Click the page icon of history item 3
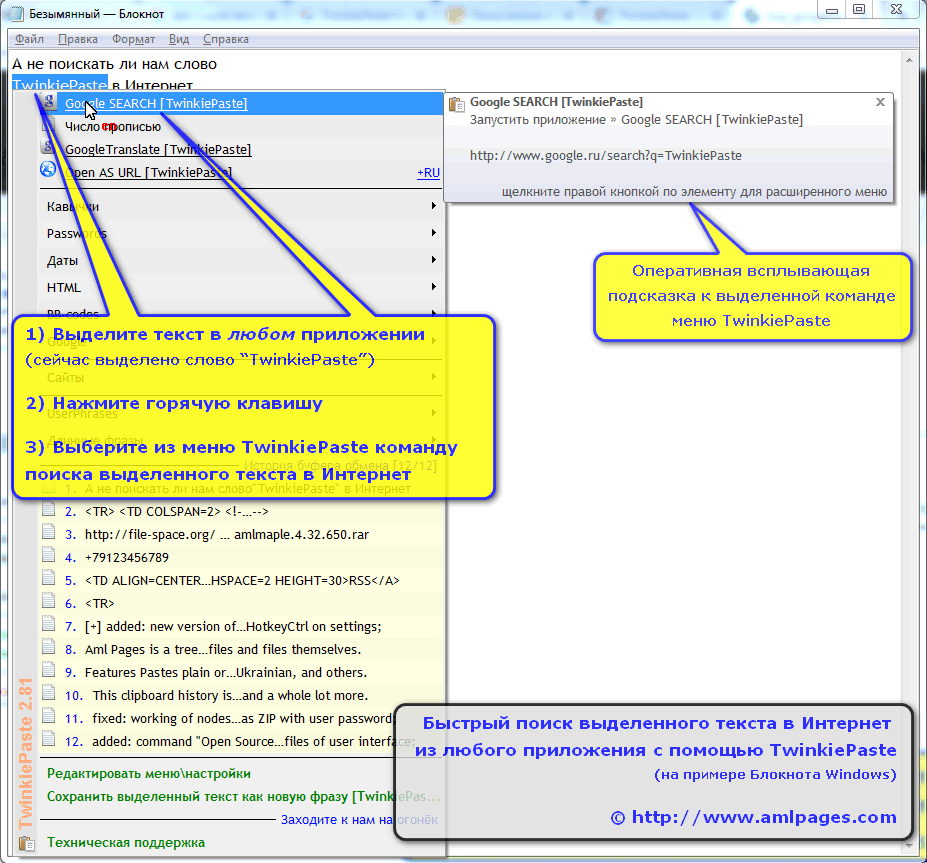927x863 pixels. [48, 532]
